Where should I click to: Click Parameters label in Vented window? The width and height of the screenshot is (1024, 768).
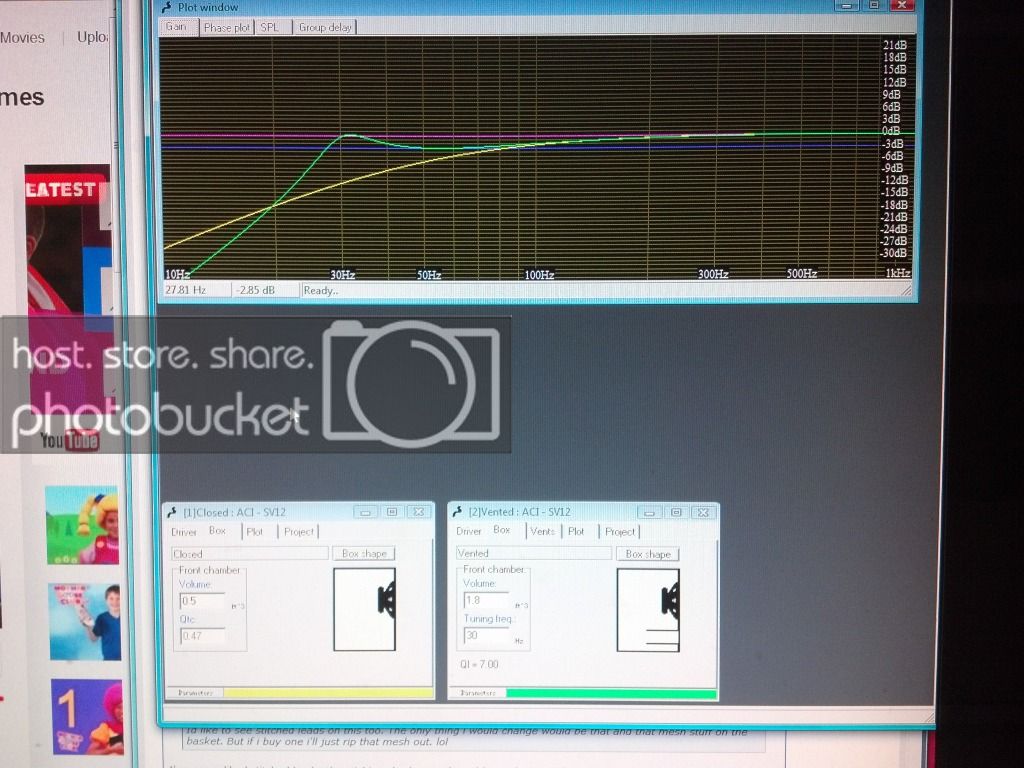click(x=477, y=693)
